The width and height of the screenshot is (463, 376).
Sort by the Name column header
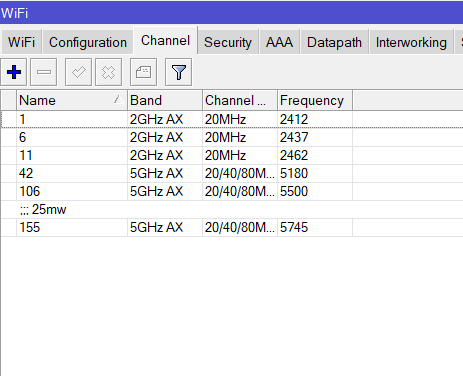coord(72,100)
